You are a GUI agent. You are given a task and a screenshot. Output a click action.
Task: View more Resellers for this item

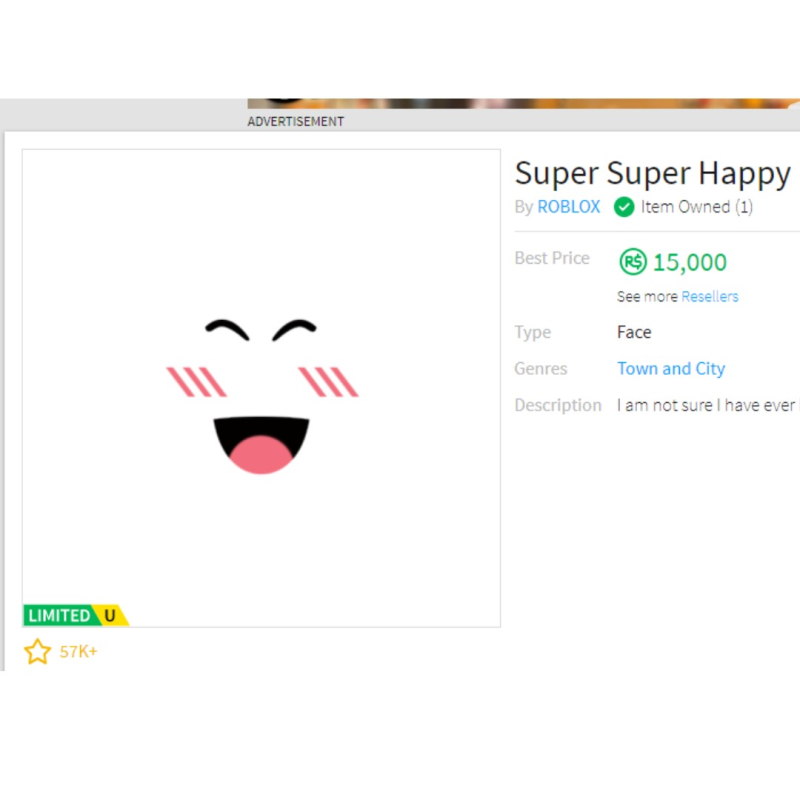710,296
